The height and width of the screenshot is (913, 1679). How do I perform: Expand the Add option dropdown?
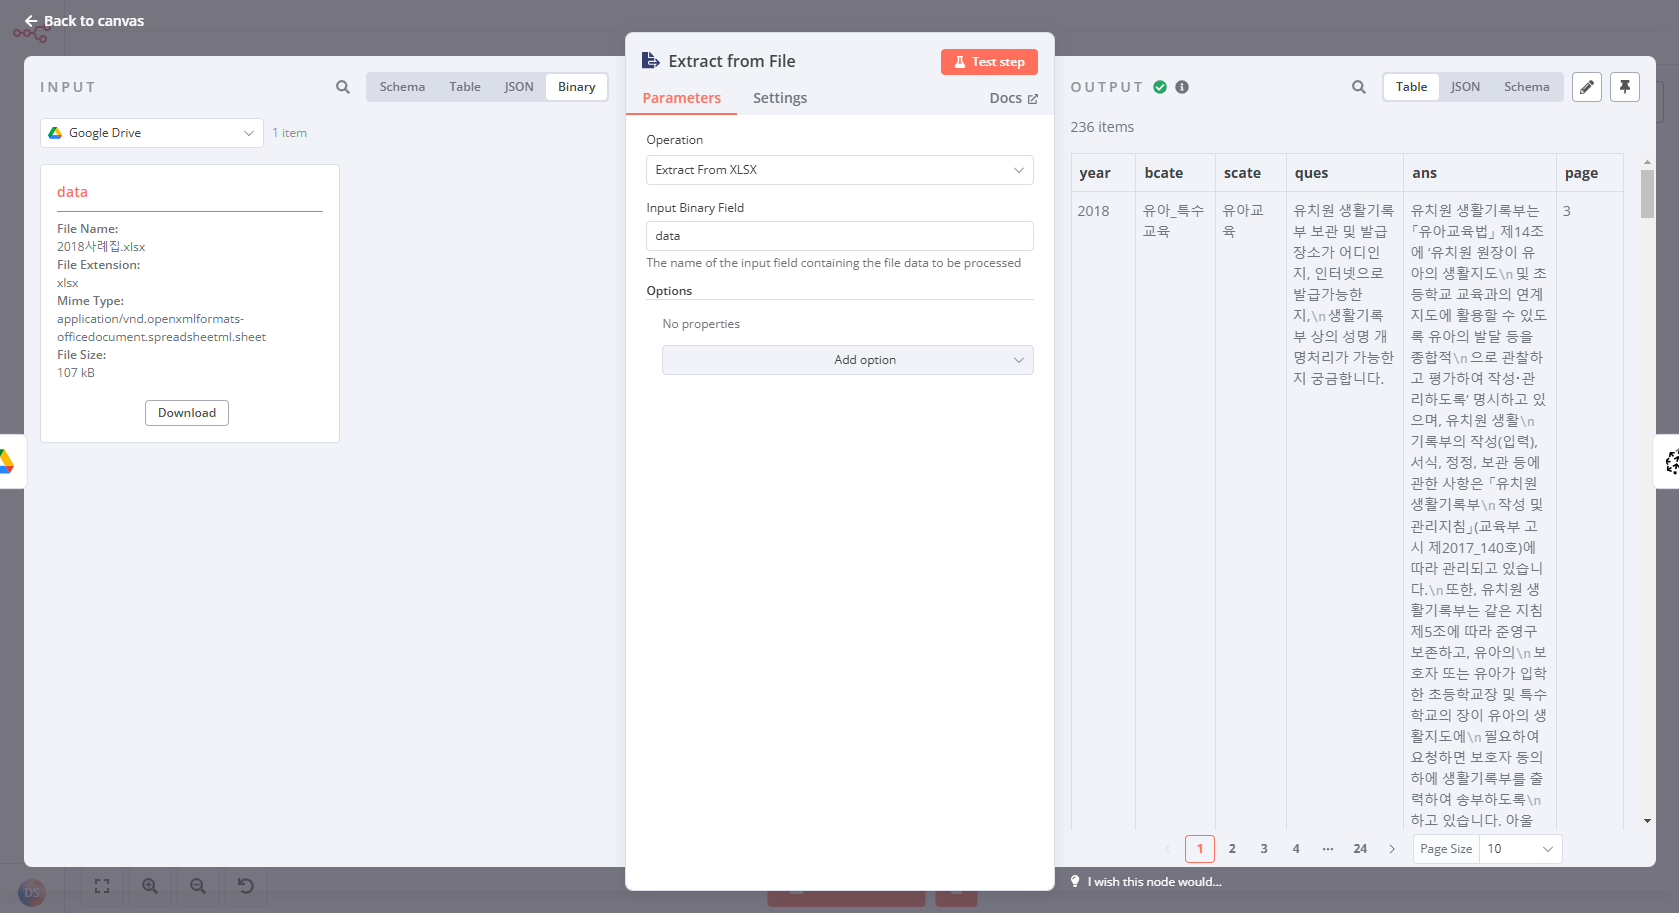[847, 360]
